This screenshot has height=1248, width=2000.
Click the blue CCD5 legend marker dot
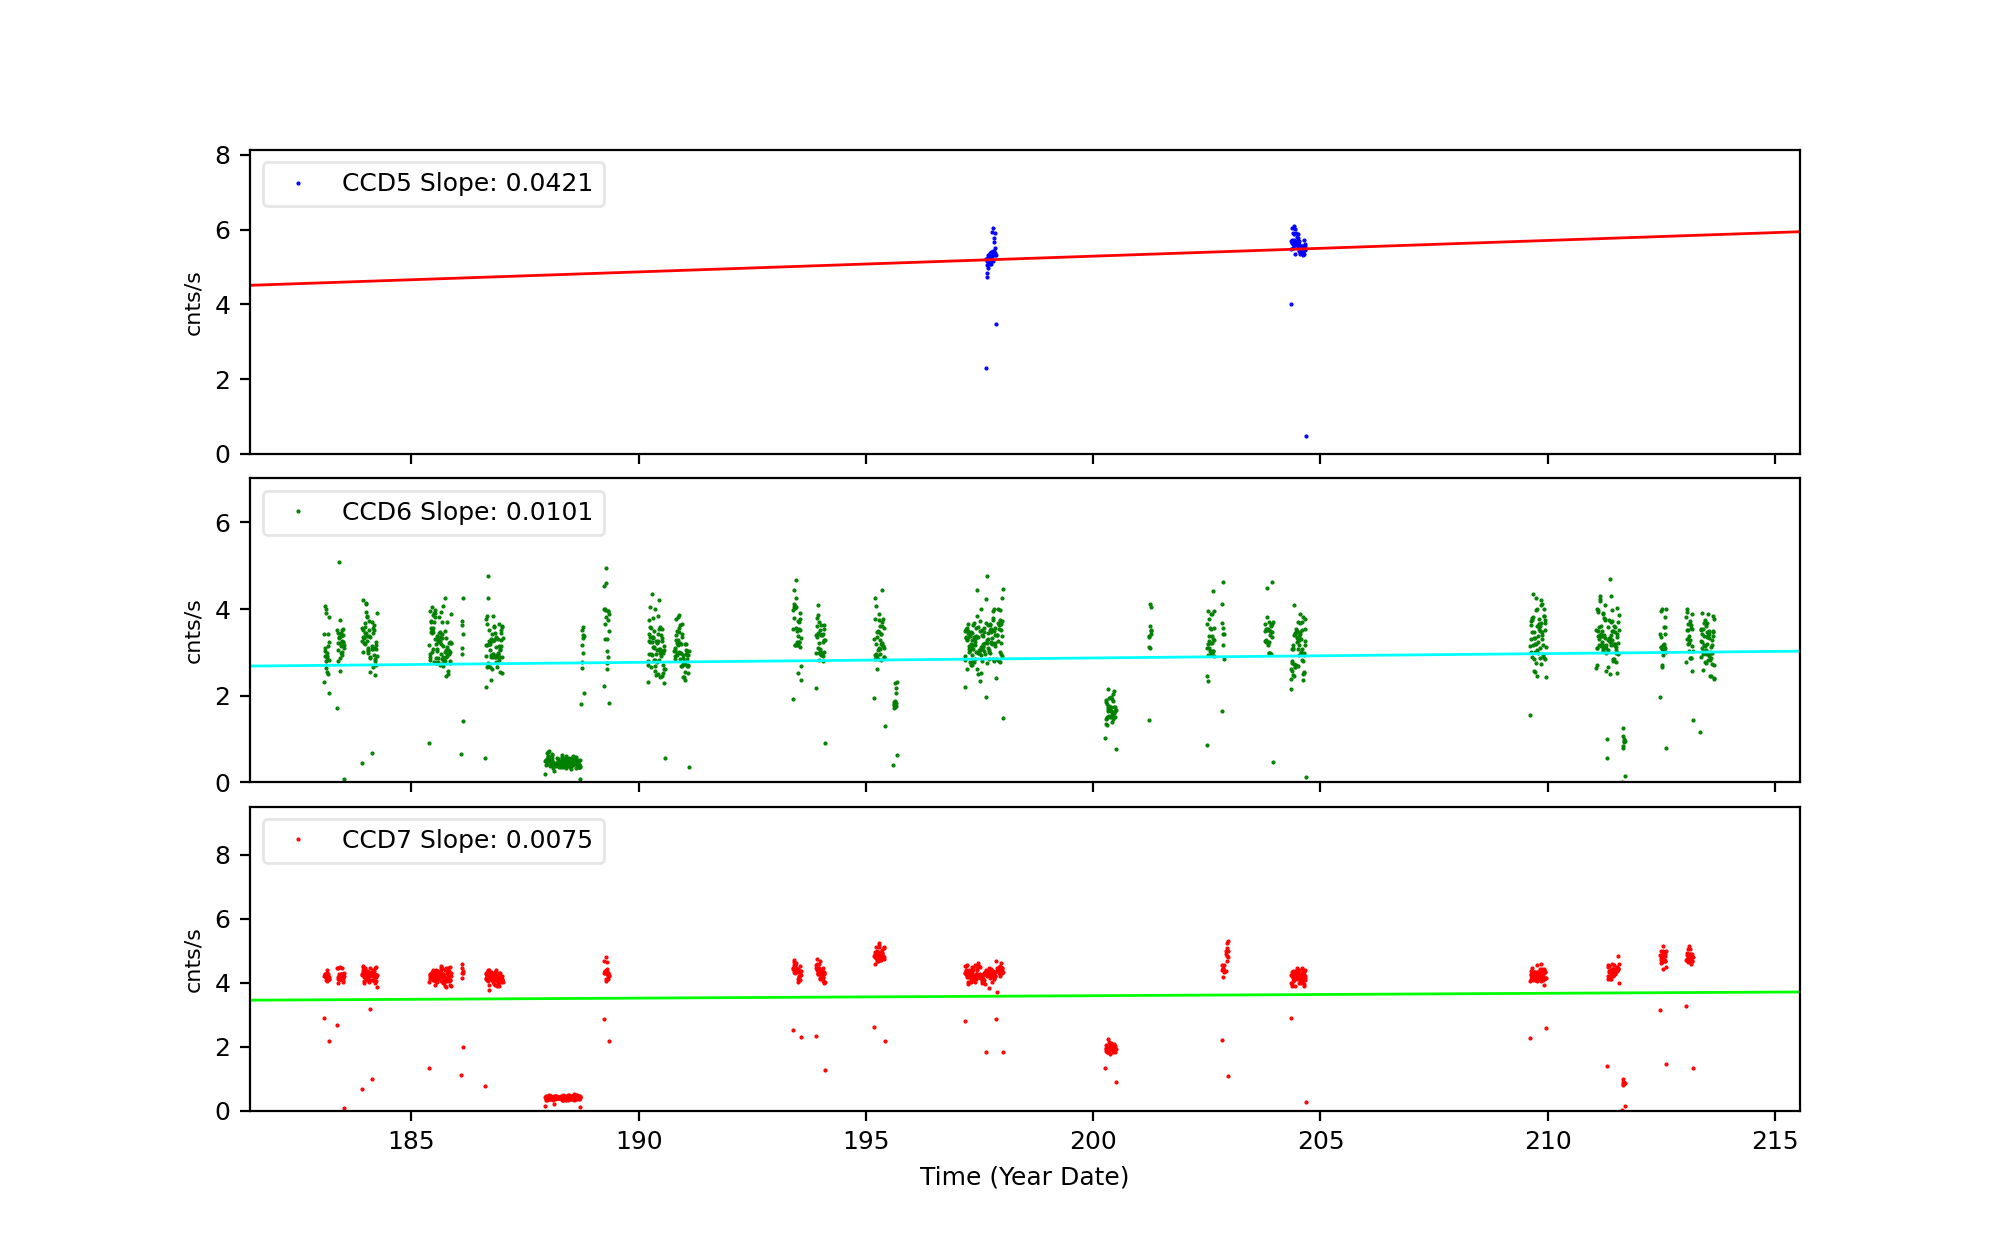298,184
